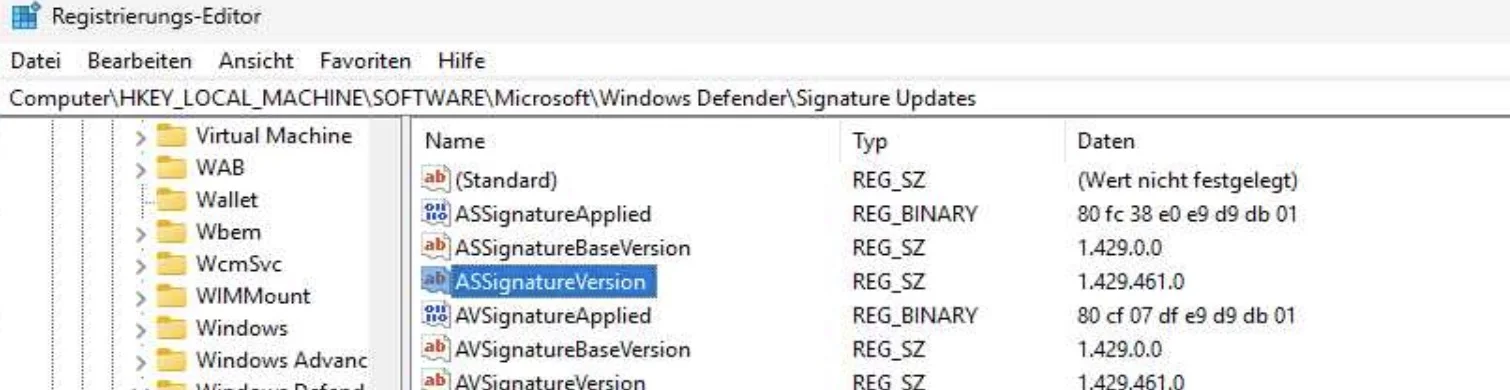Click the AVSignatureApplied binary value icon
1510x390 pixels.
[436, 316]
